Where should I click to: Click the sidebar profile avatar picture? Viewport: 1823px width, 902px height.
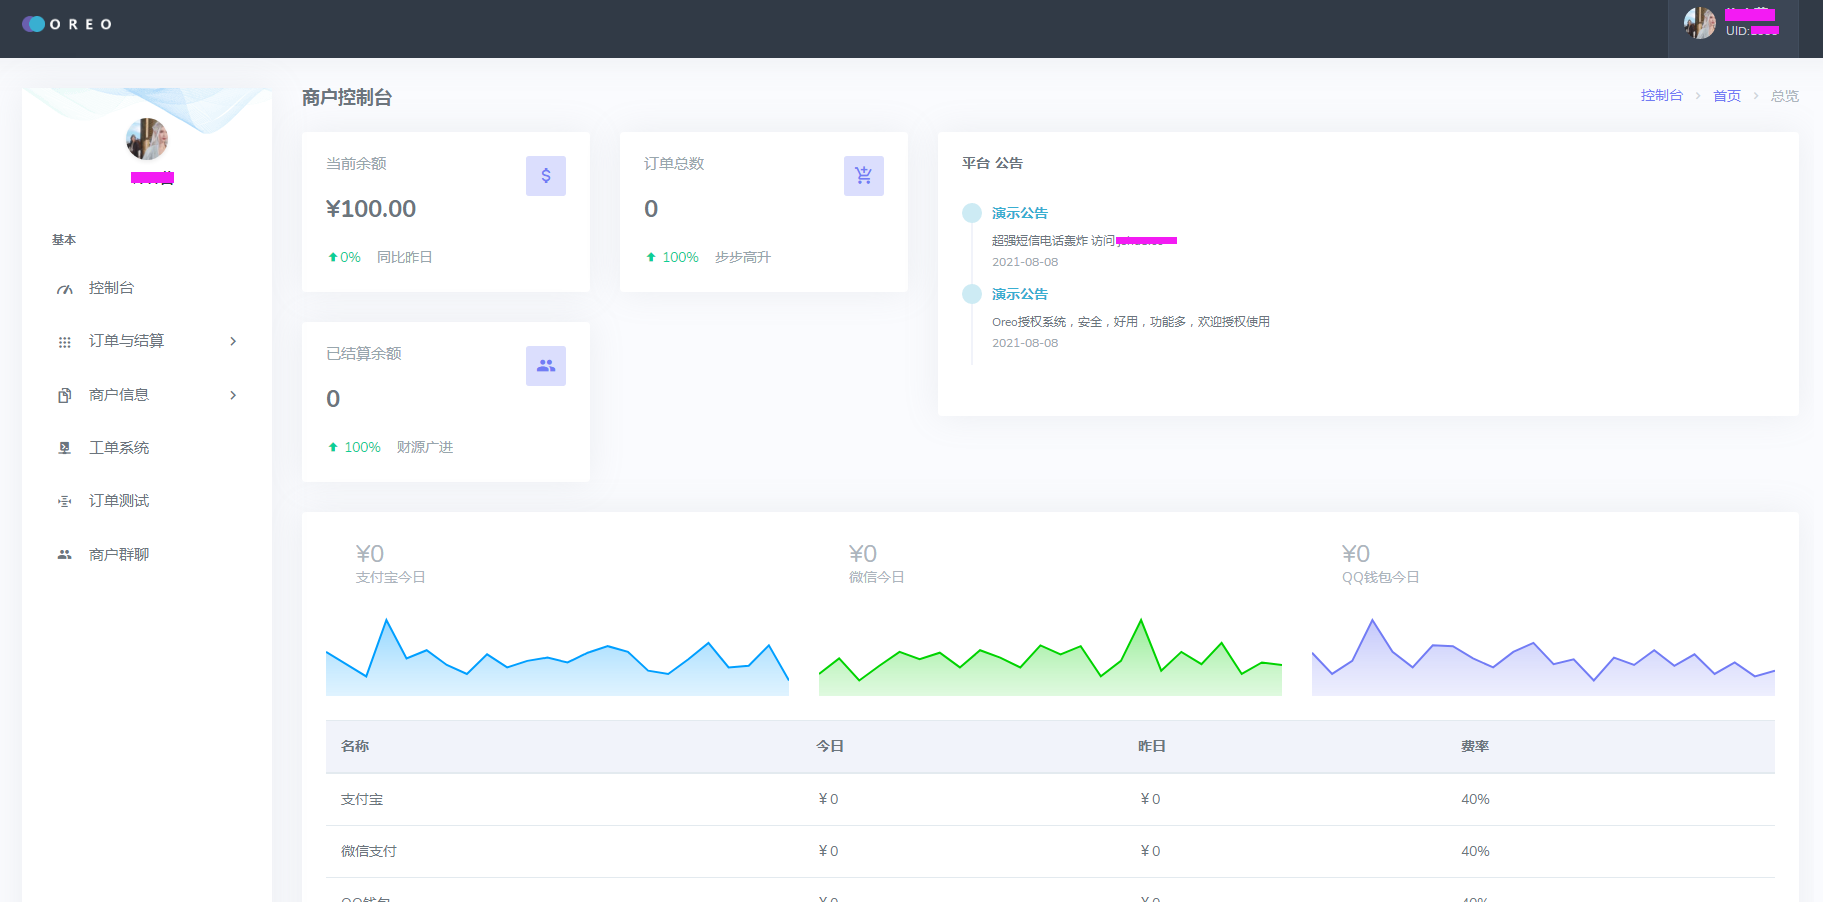[147, 139]
